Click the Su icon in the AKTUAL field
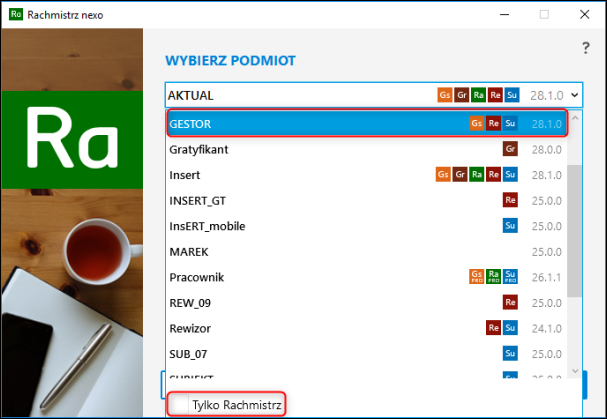The width and height of the screenshot is (607, 419). (512, 95)
